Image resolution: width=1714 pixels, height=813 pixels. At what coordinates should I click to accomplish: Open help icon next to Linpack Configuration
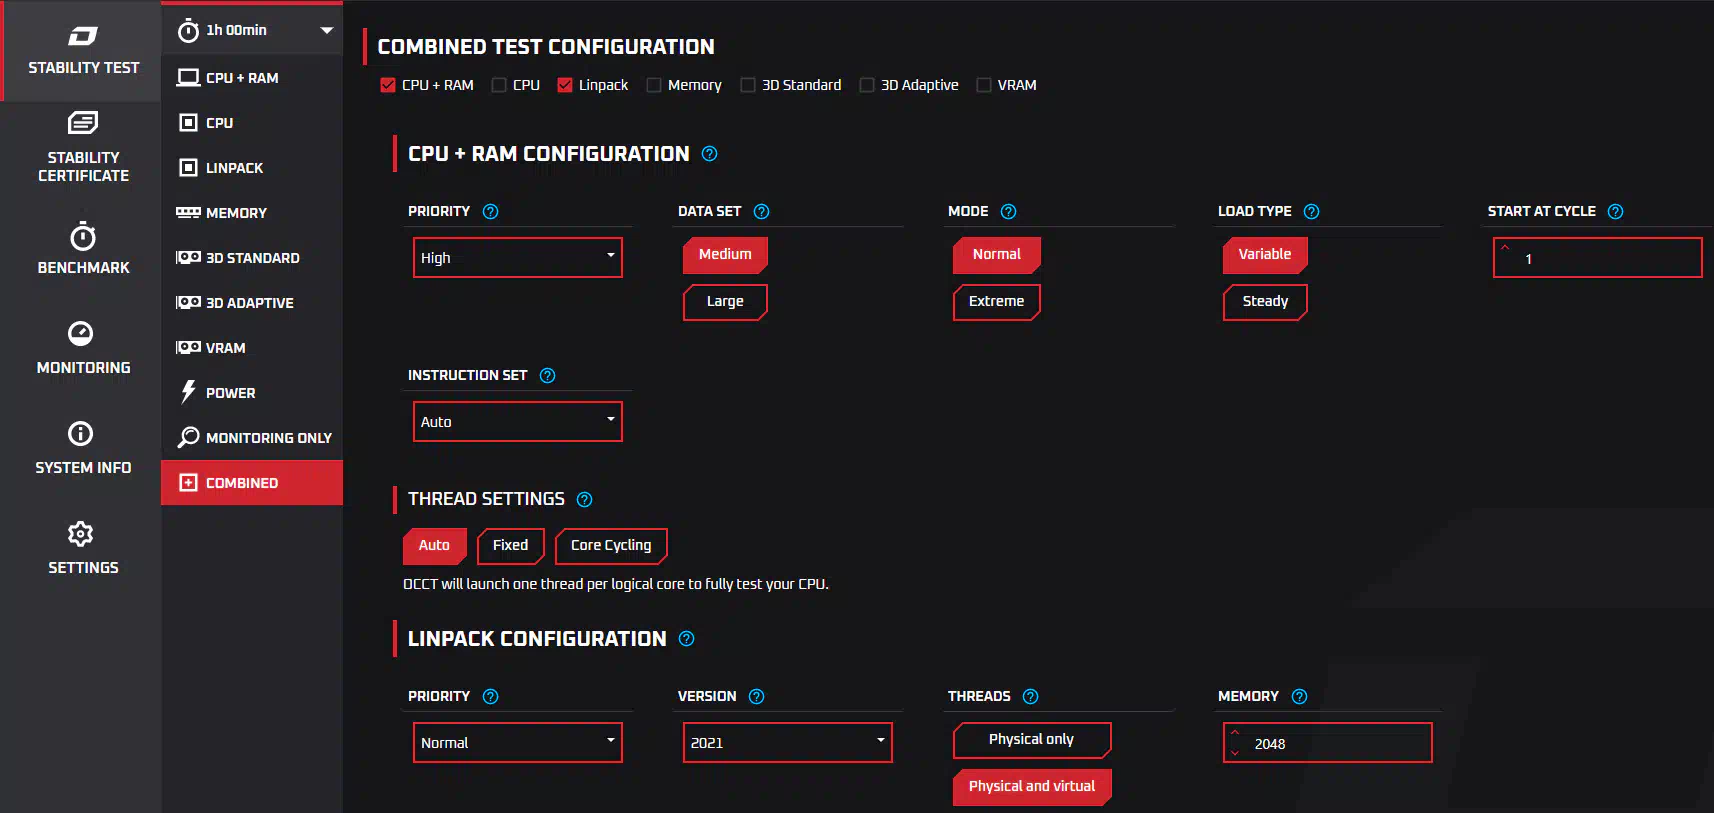coord(687,638)
